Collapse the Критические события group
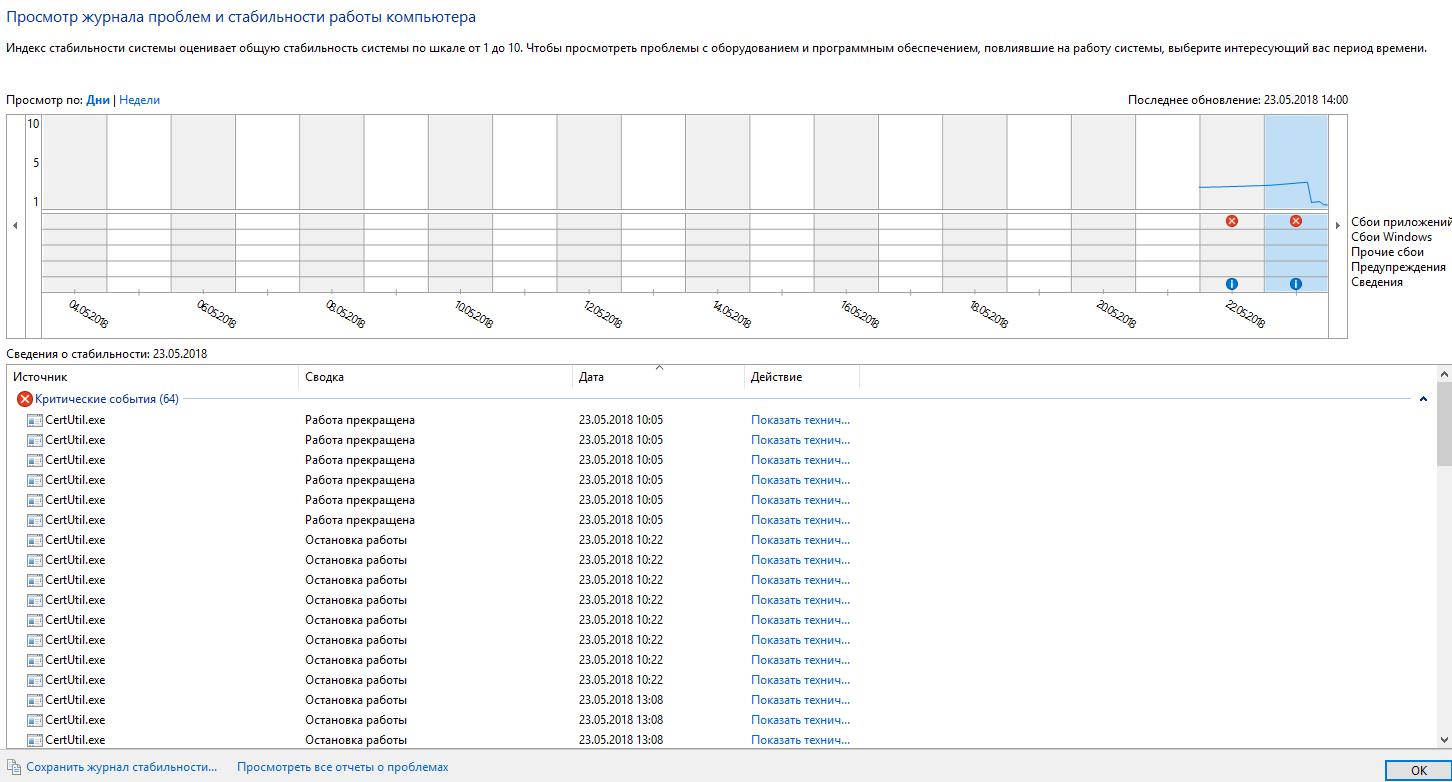Image resolution: width=1452 pixels, height=782 pixels. (1423, 400)
